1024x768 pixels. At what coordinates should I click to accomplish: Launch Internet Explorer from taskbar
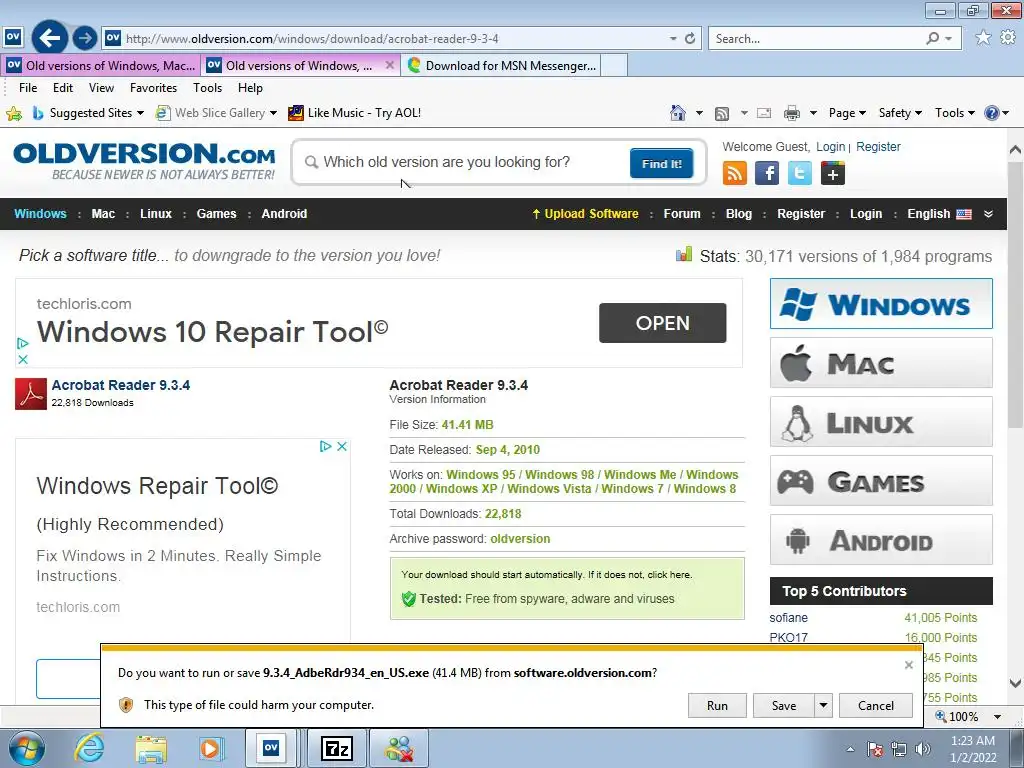[89, 748]
